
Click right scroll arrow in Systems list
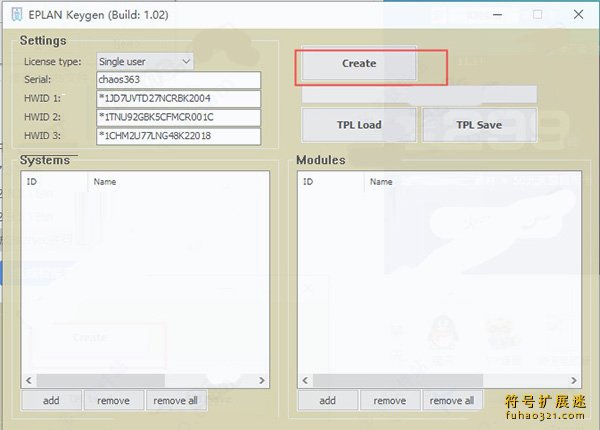coord(261,380)
